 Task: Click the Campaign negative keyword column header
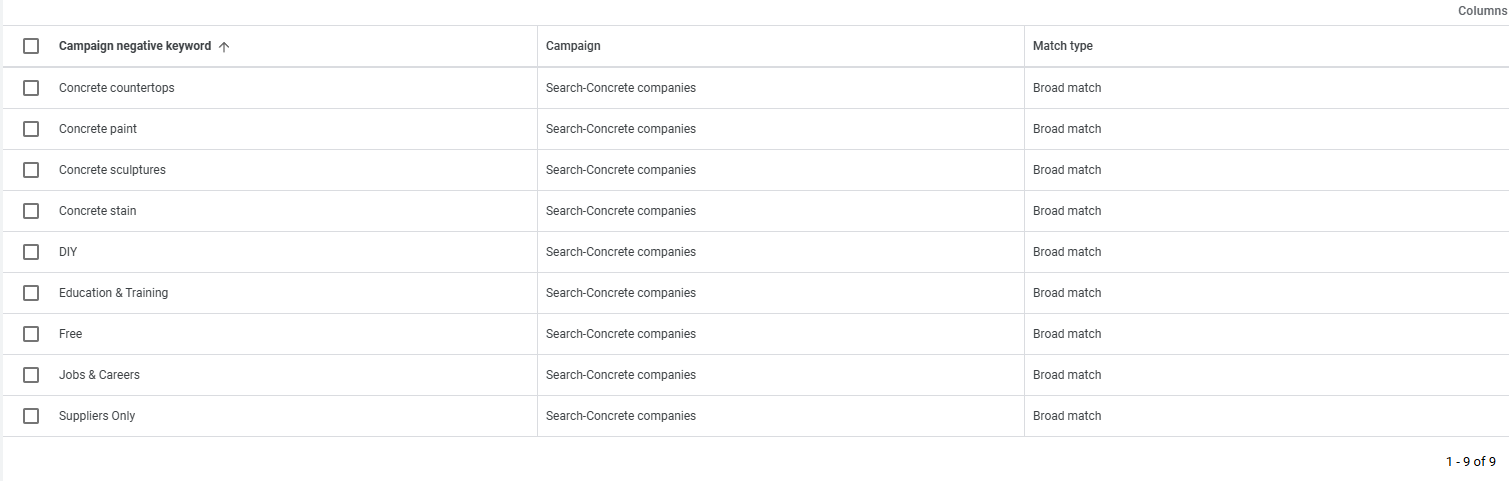click(135, 46)
